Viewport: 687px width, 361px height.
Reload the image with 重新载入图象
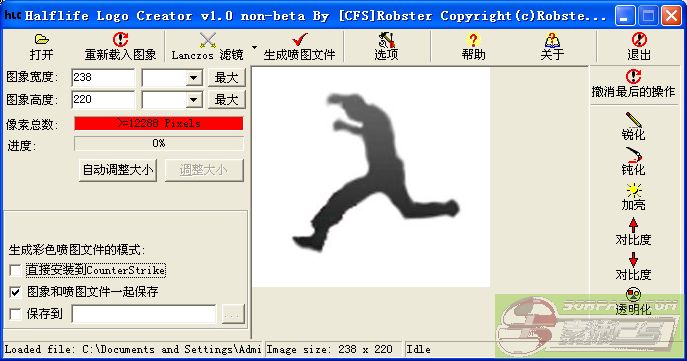(x=120, y=47)
